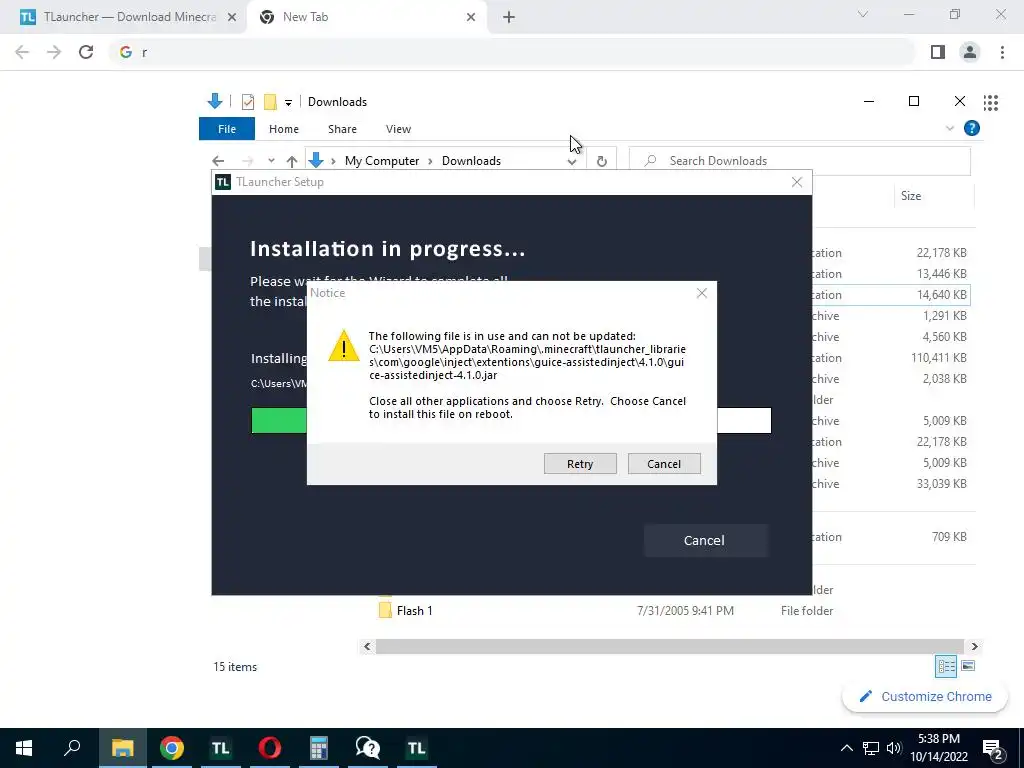Open the Chrome profile icon
Screen dimensions: 1024x768
(970, 52)
